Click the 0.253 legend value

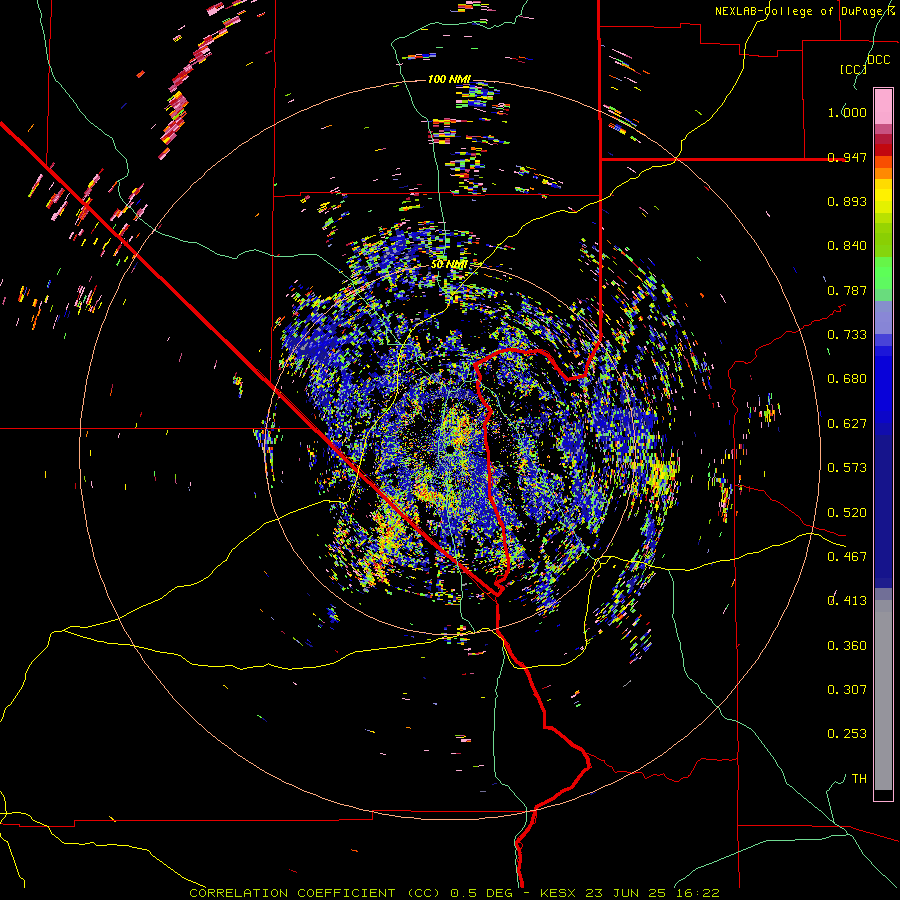tap(847, 734)
